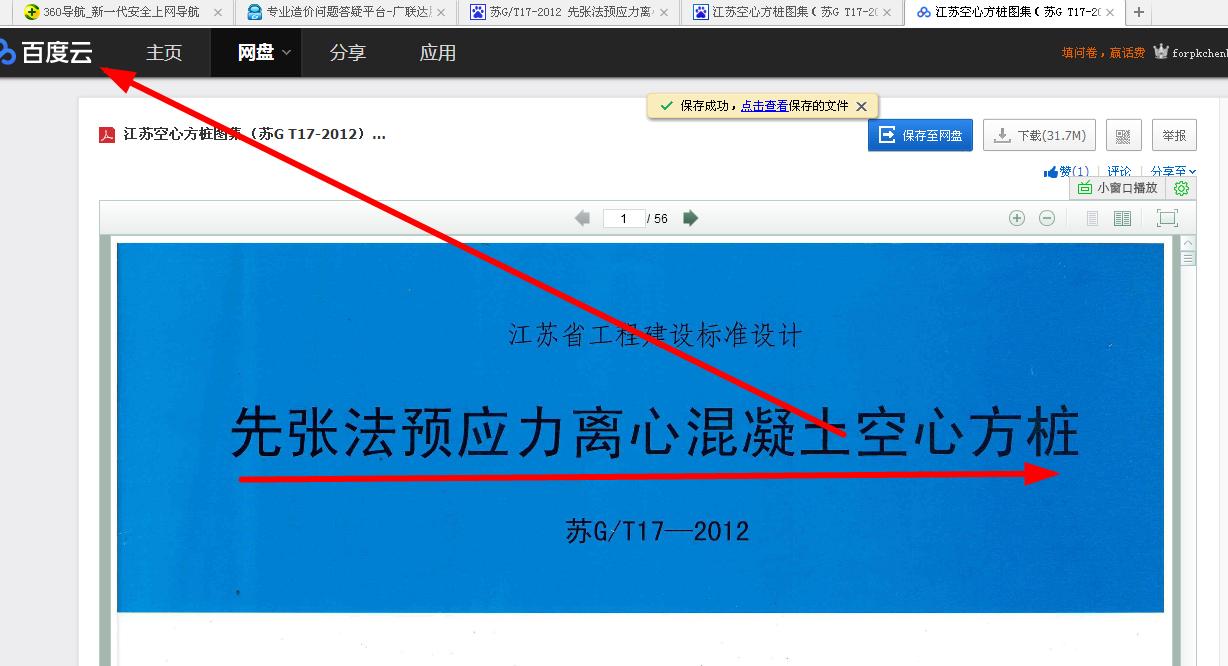
Task: Close the 360导航 tab
Action: coord(218,13)
